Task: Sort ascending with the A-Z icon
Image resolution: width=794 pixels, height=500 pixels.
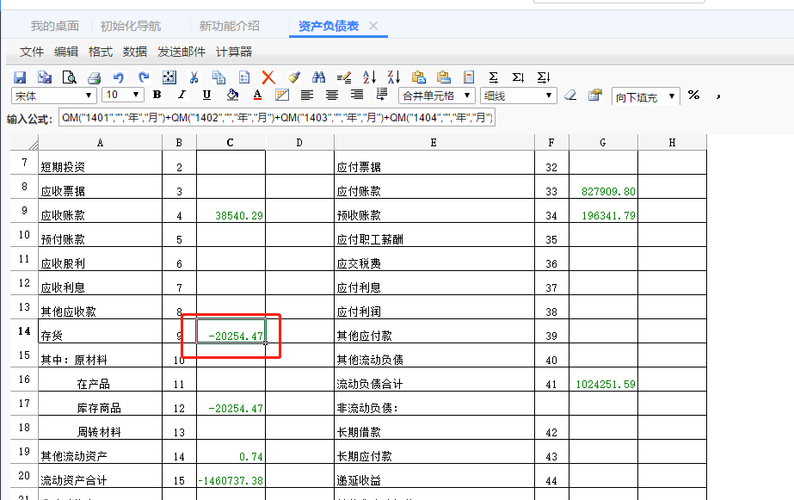Action: 369,77
